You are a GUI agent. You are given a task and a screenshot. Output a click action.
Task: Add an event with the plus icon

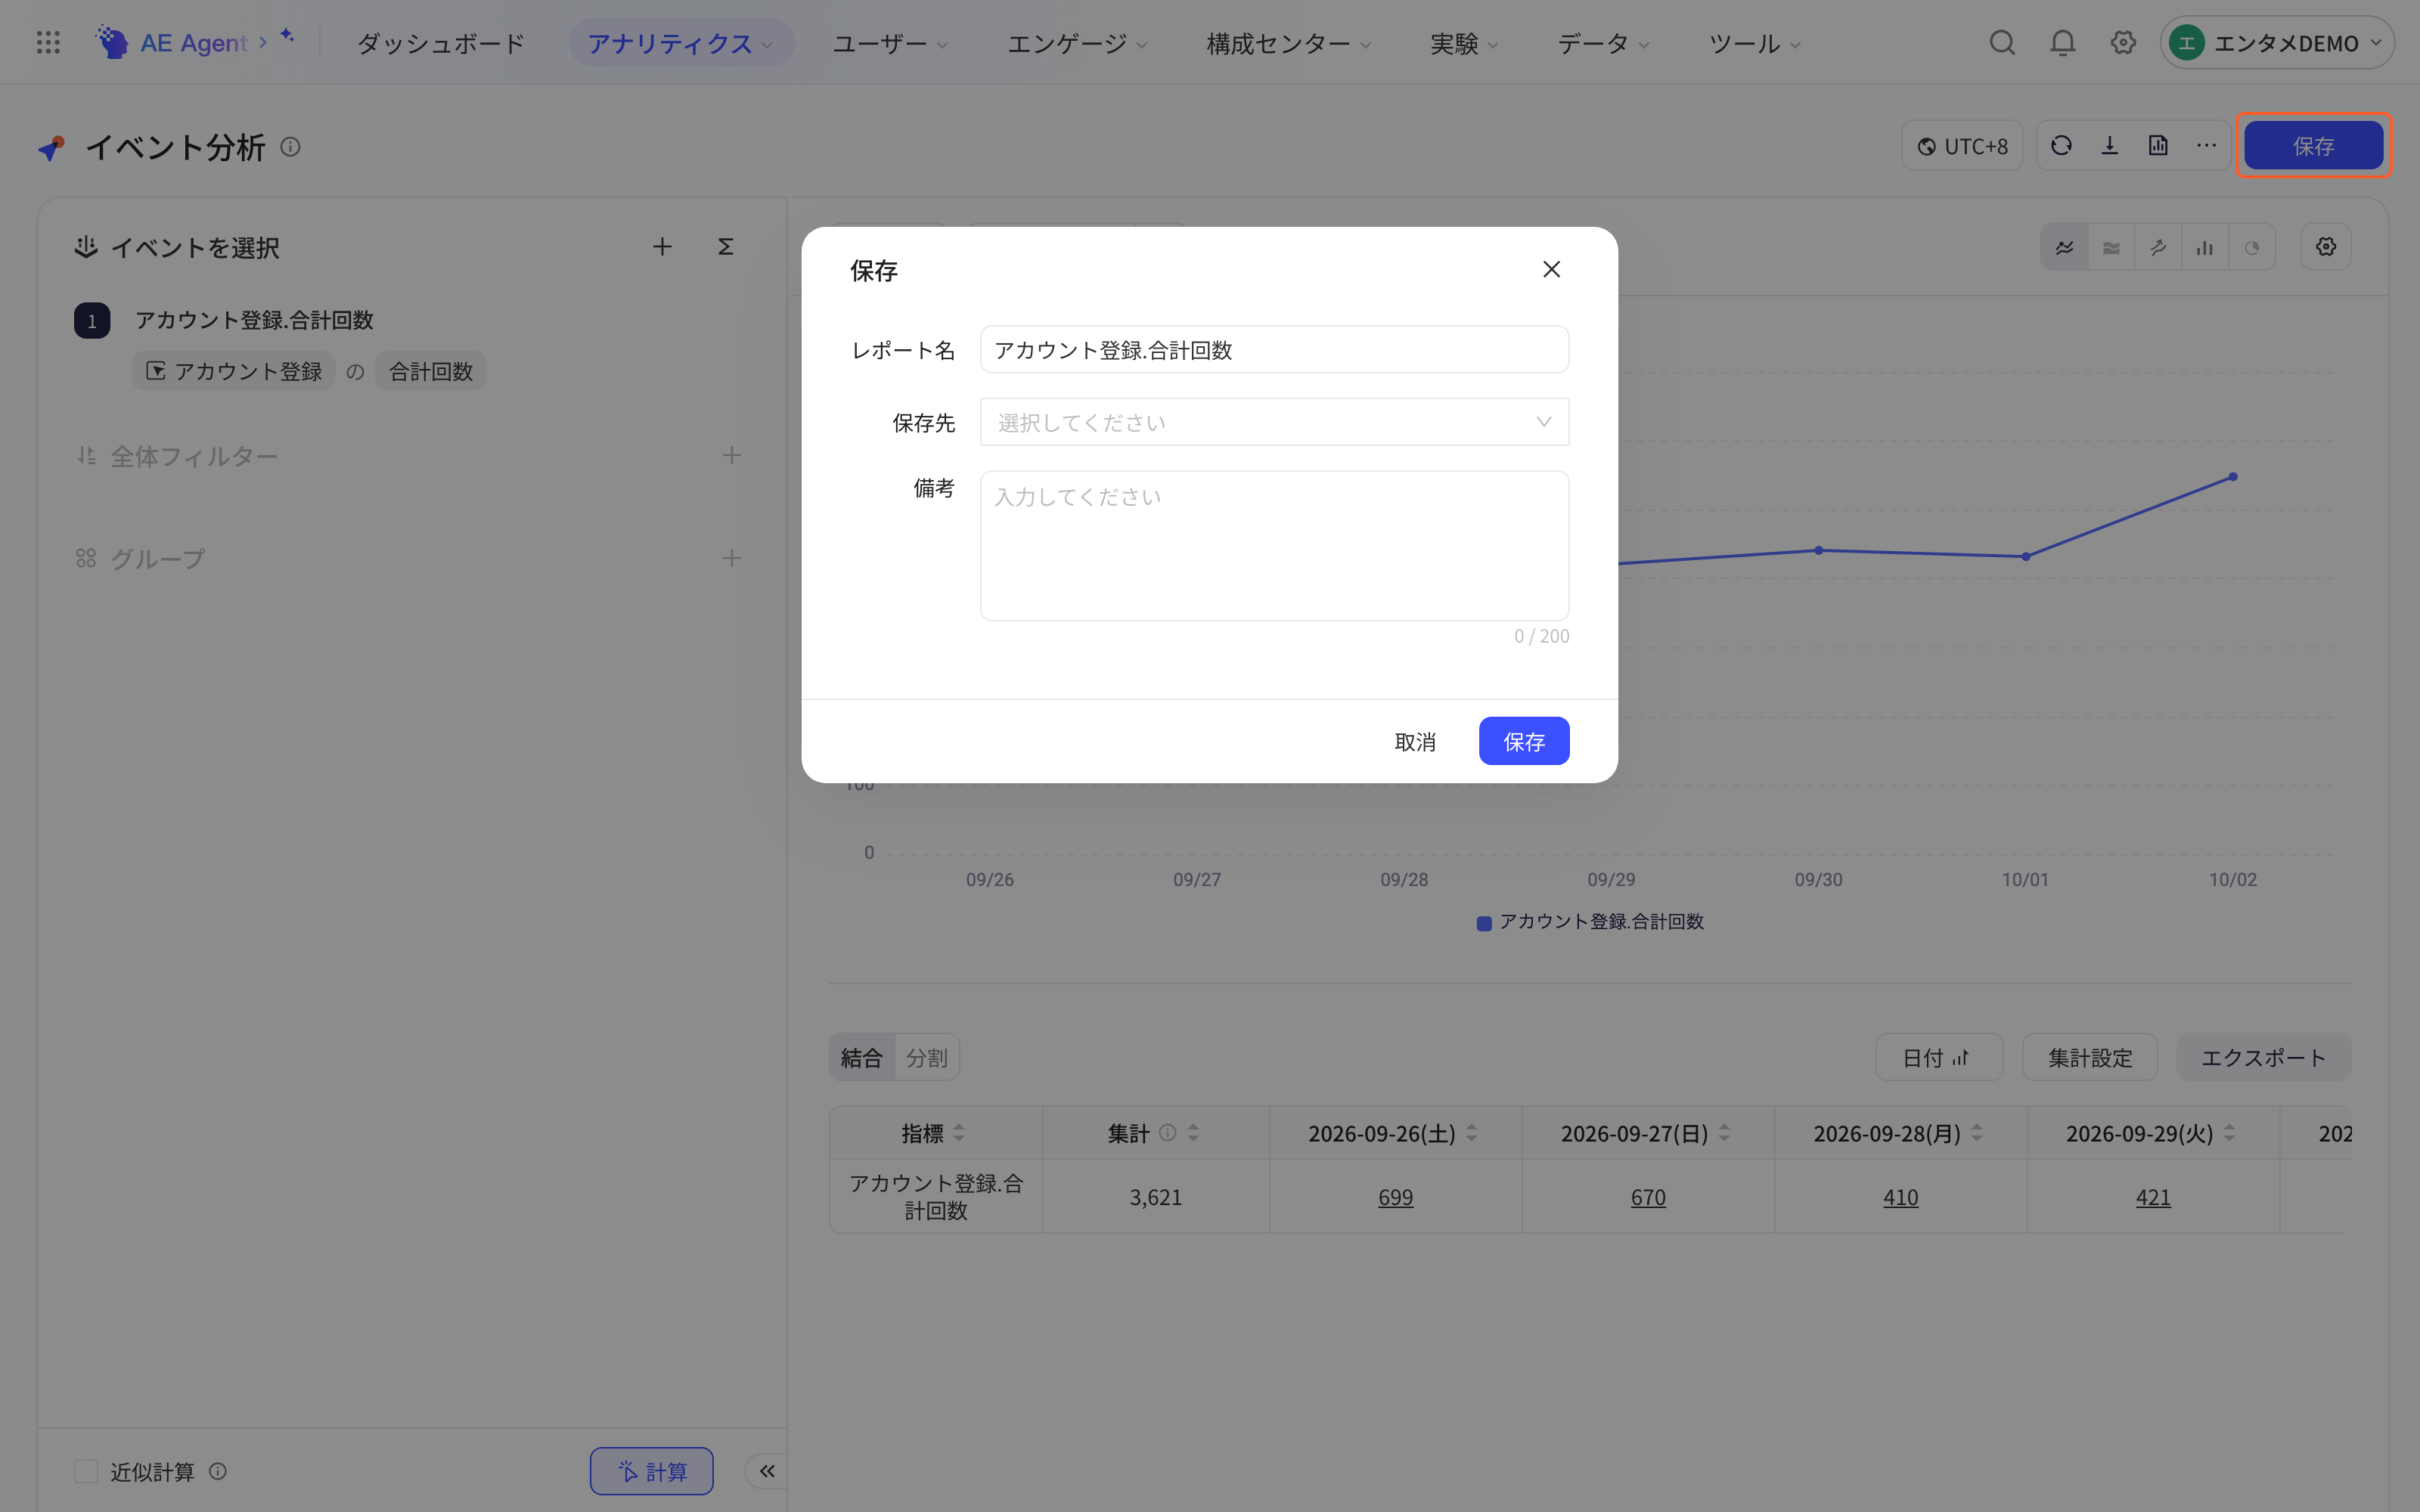[x=662, y=247]
